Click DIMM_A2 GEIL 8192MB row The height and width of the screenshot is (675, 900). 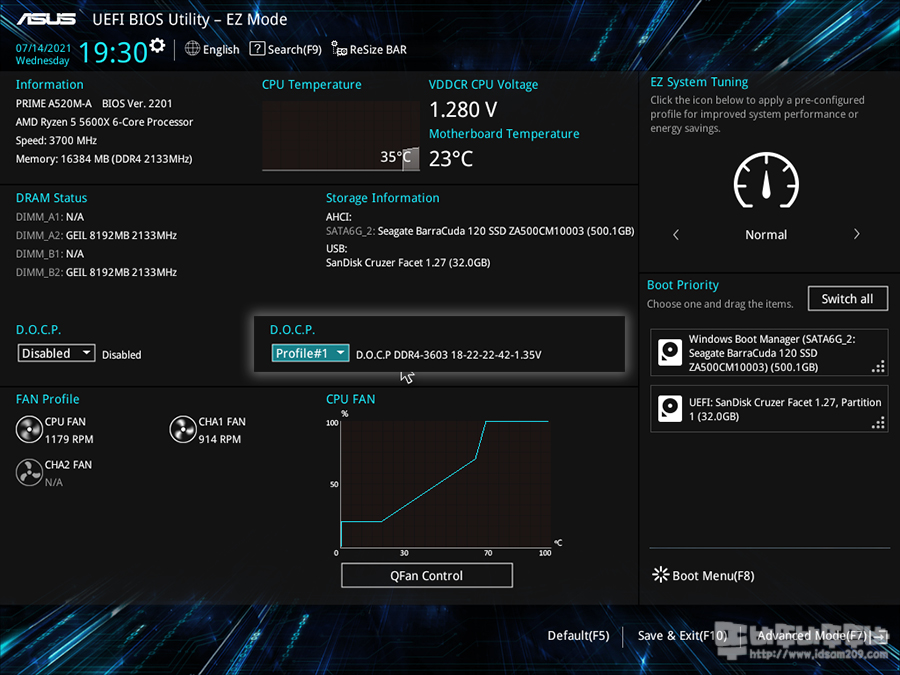[x=96, y=235]
